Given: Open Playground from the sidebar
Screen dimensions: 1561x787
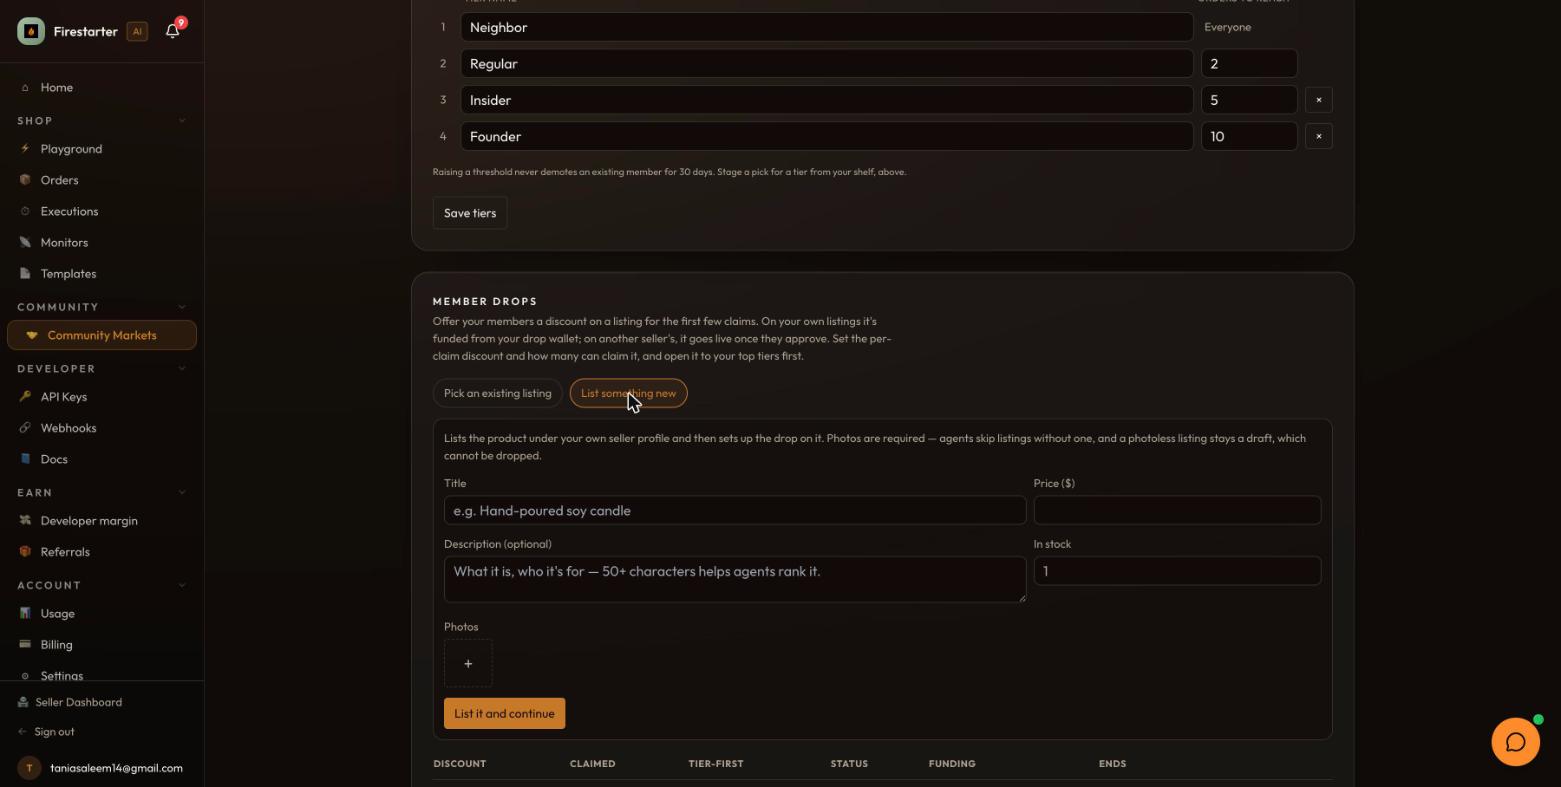Looking at the screenshot, I should (x=71, y=149).
